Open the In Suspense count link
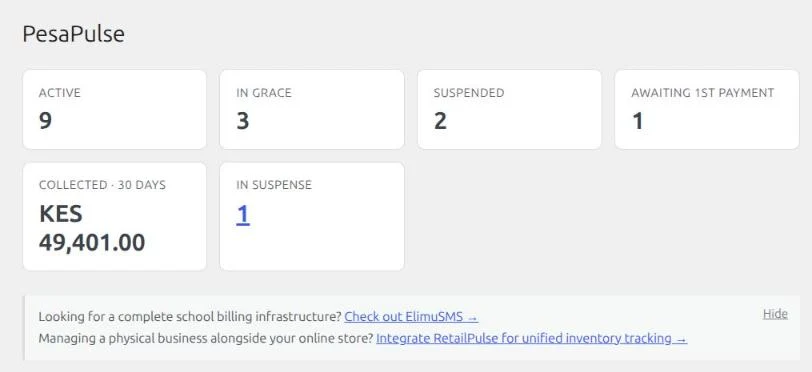This screenshot has width=812, height=372. click(243, 214)
